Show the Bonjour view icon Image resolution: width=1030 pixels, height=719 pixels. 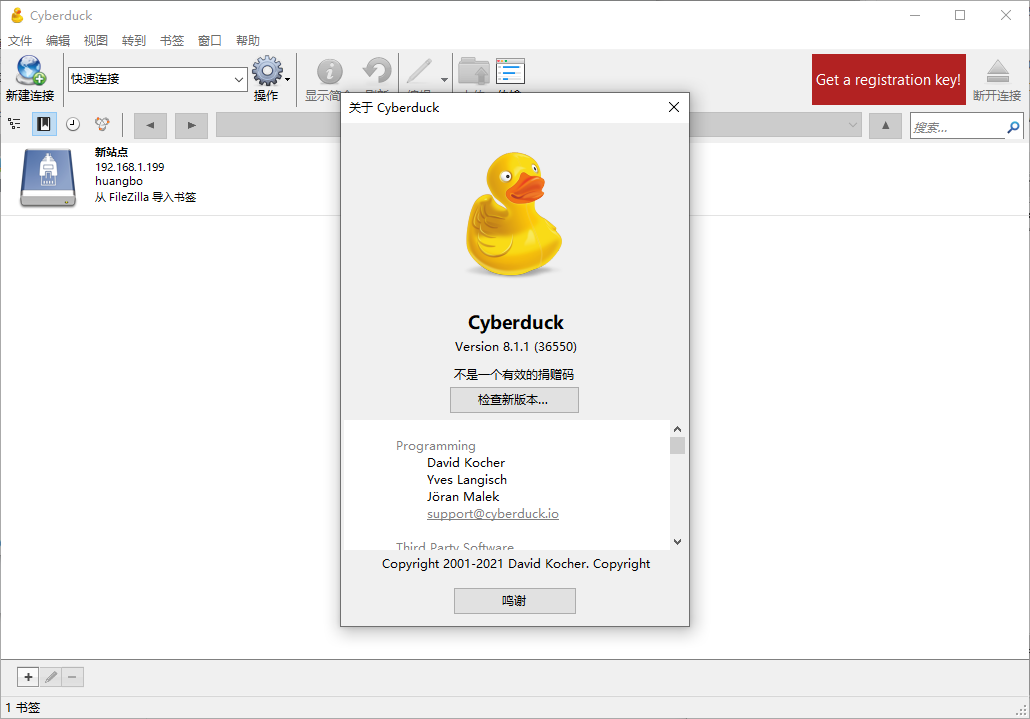tap(102, 123)
